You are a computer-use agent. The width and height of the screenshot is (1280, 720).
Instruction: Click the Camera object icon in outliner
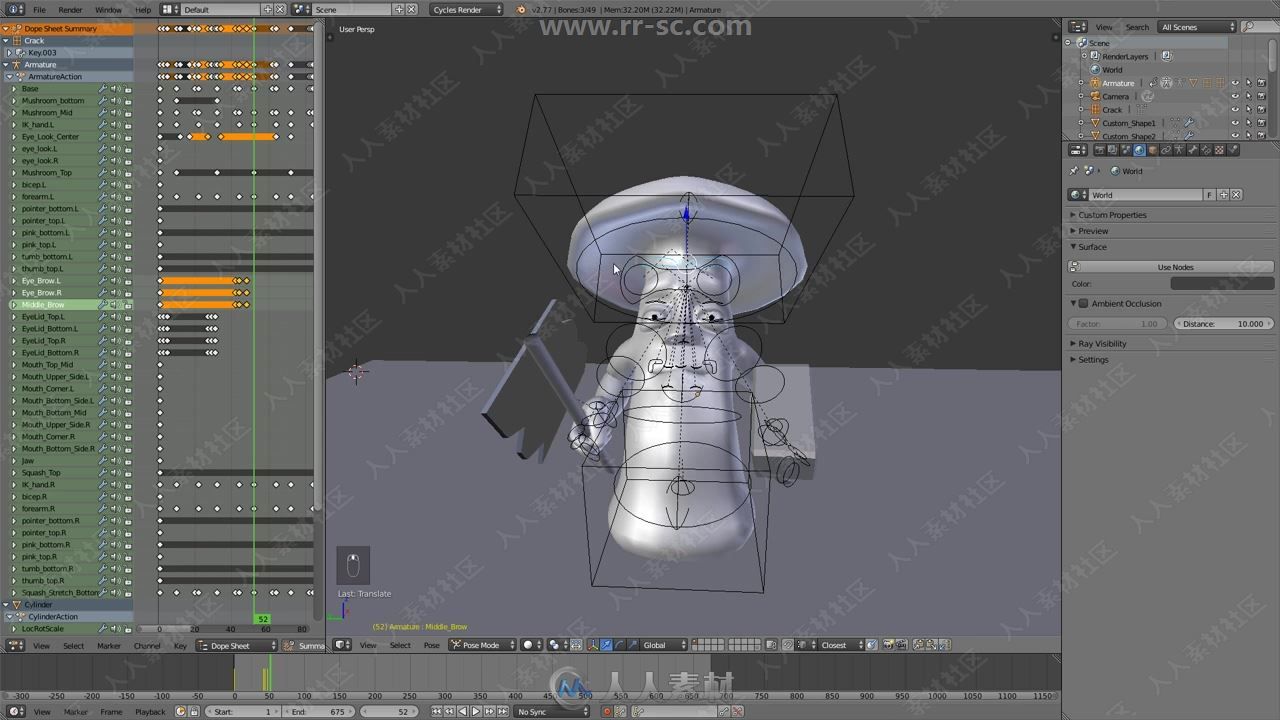(1095, 96)
